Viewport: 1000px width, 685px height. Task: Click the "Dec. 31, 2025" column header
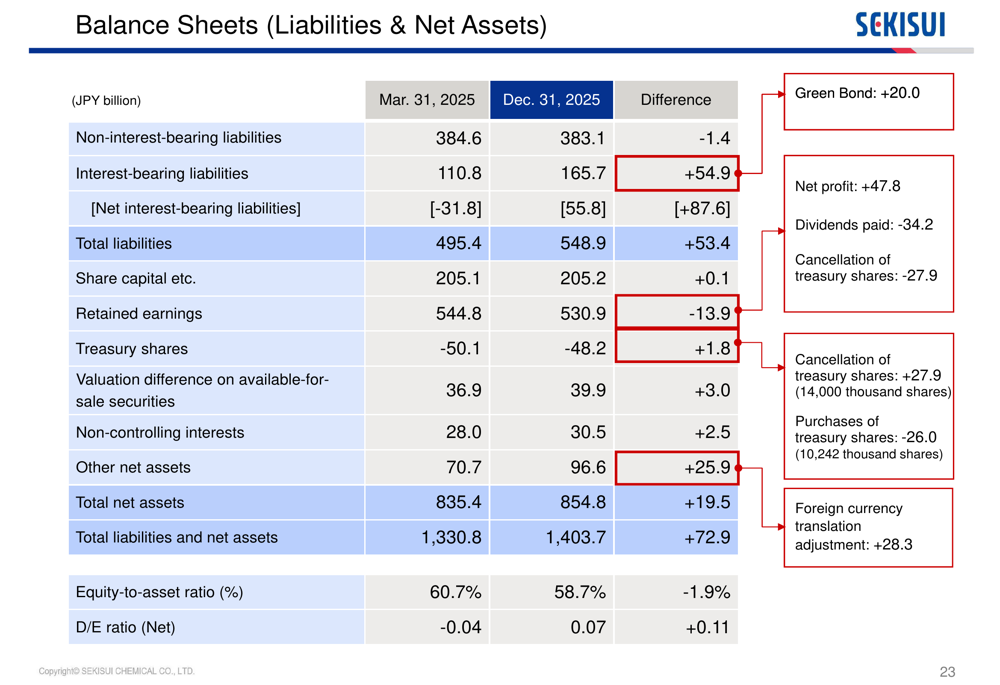[x=552, y=100]
